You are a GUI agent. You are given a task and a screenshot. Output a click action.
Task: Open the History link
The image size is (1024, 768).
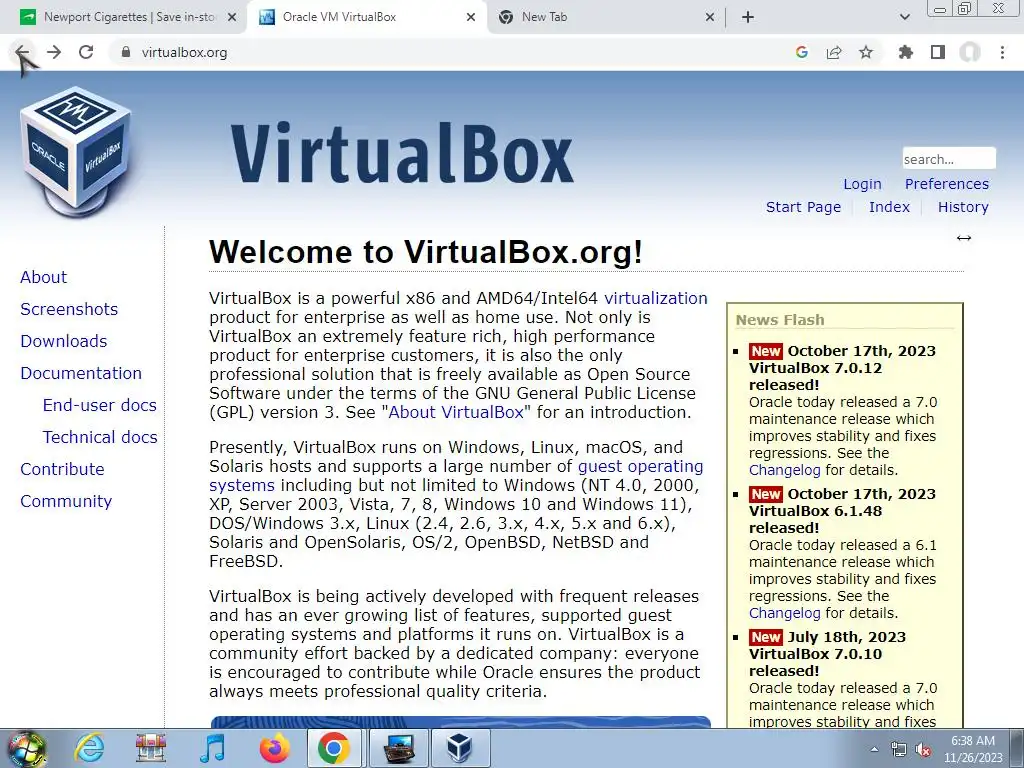pos(963,207)
